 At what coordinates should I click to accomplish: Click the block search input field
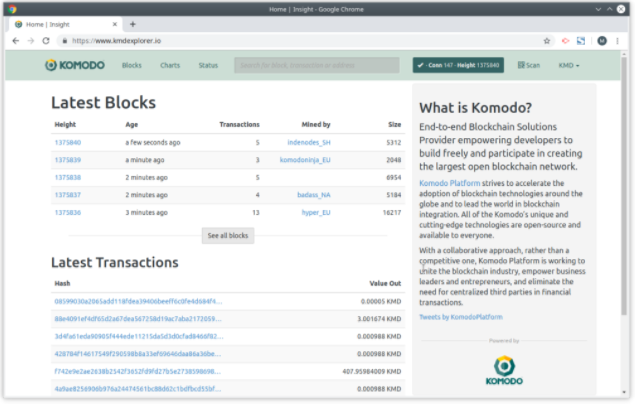(317, 65)
